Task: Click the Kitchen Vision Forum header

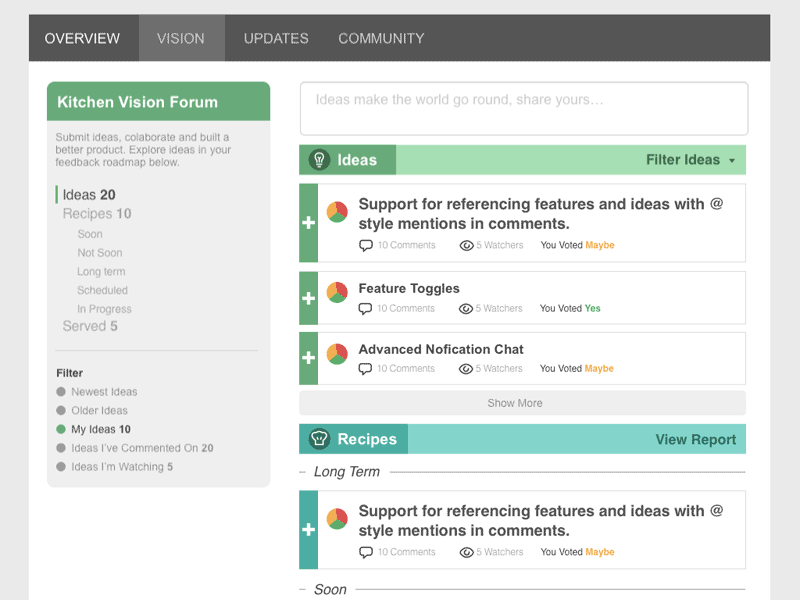Action: (159, 102)
